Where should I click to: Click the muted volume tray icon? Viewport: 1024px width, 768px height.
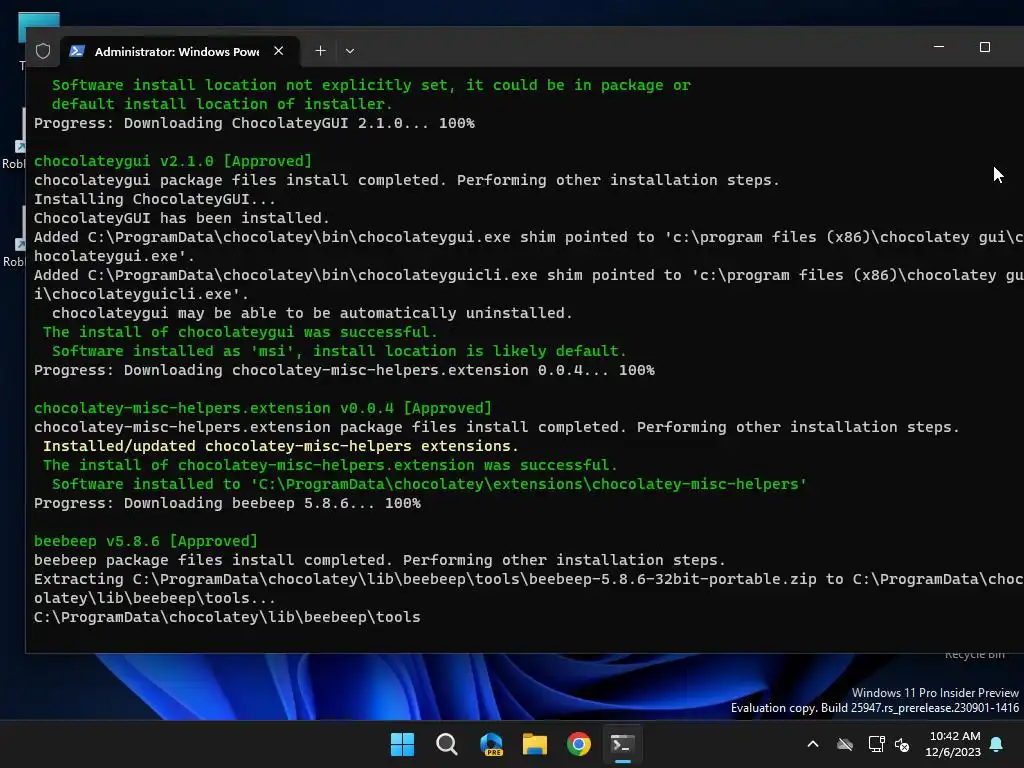903,744
